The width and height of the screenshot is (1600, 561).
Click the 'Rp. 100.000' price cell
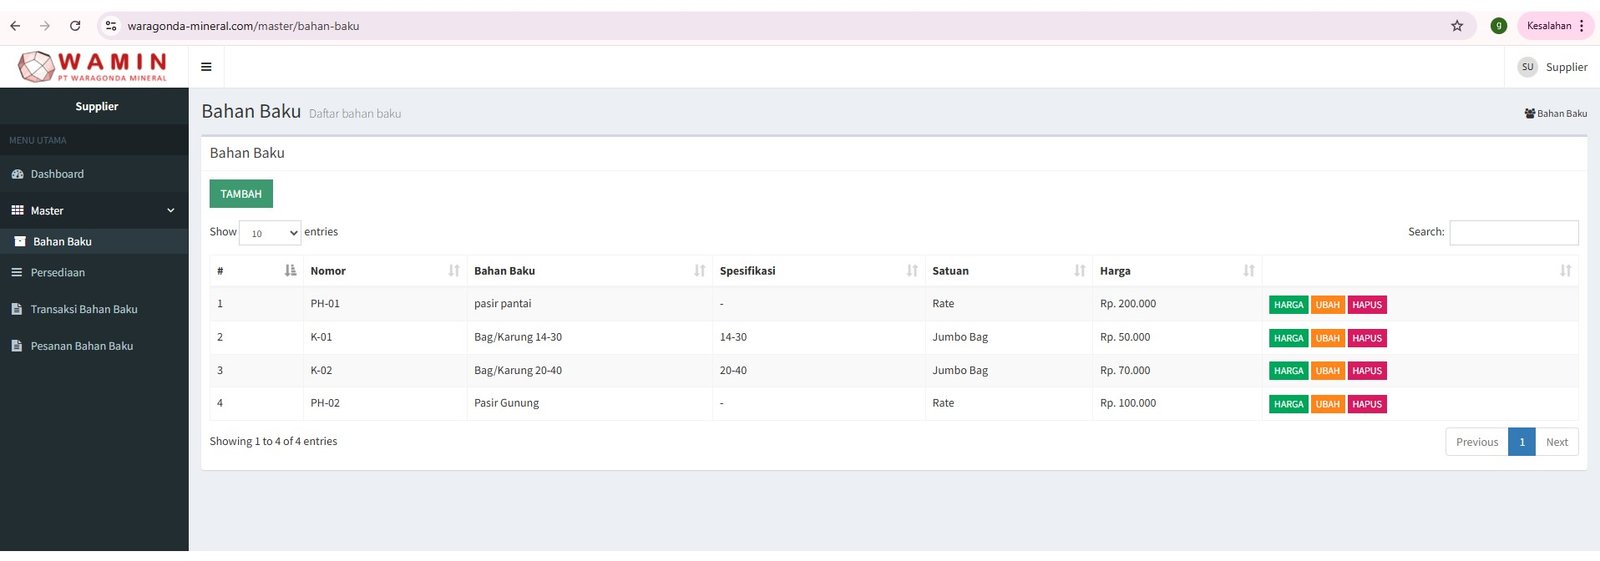click(x=1177, y=403)
